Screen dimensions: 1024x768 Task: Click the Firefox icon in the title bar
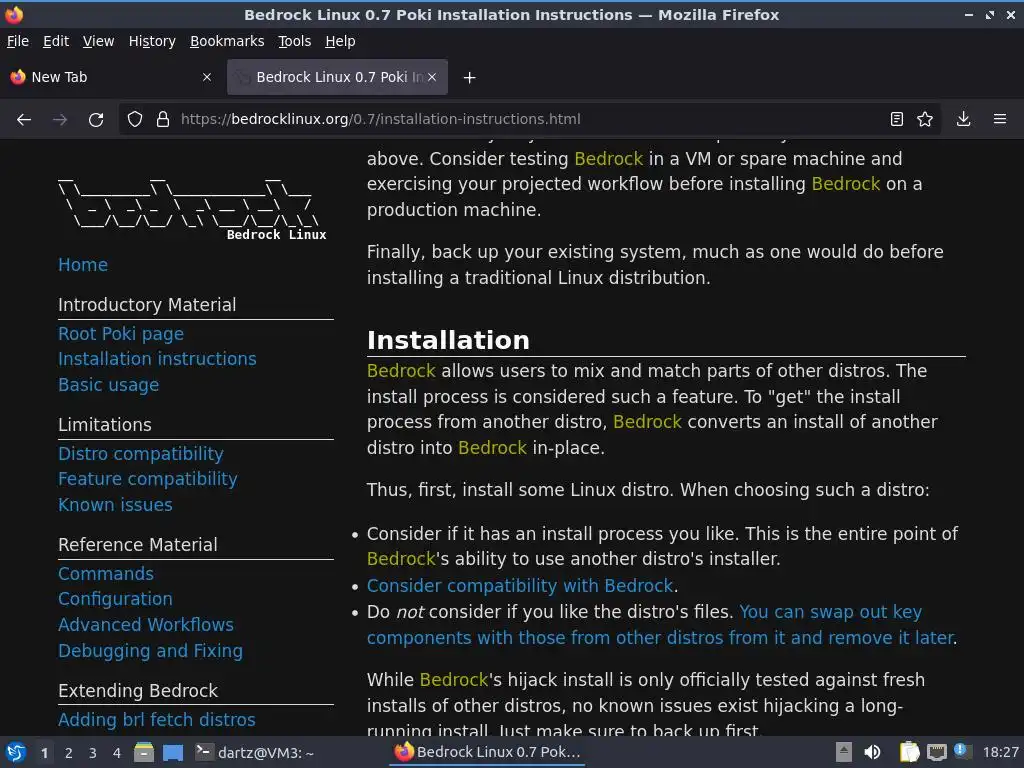point(14,14)
